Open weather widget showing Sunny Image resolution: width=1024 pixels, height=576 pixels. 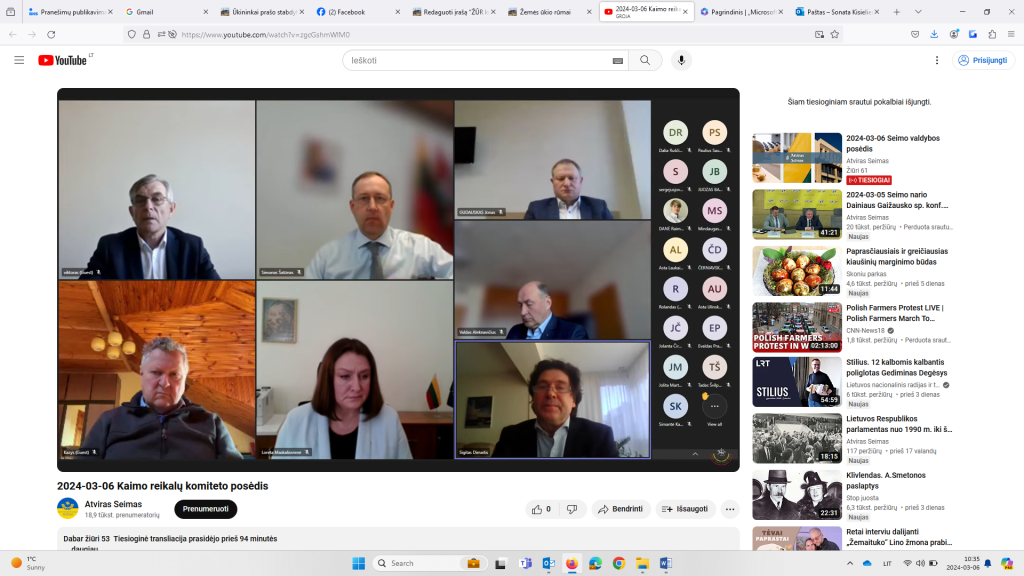tap(28, 563)
